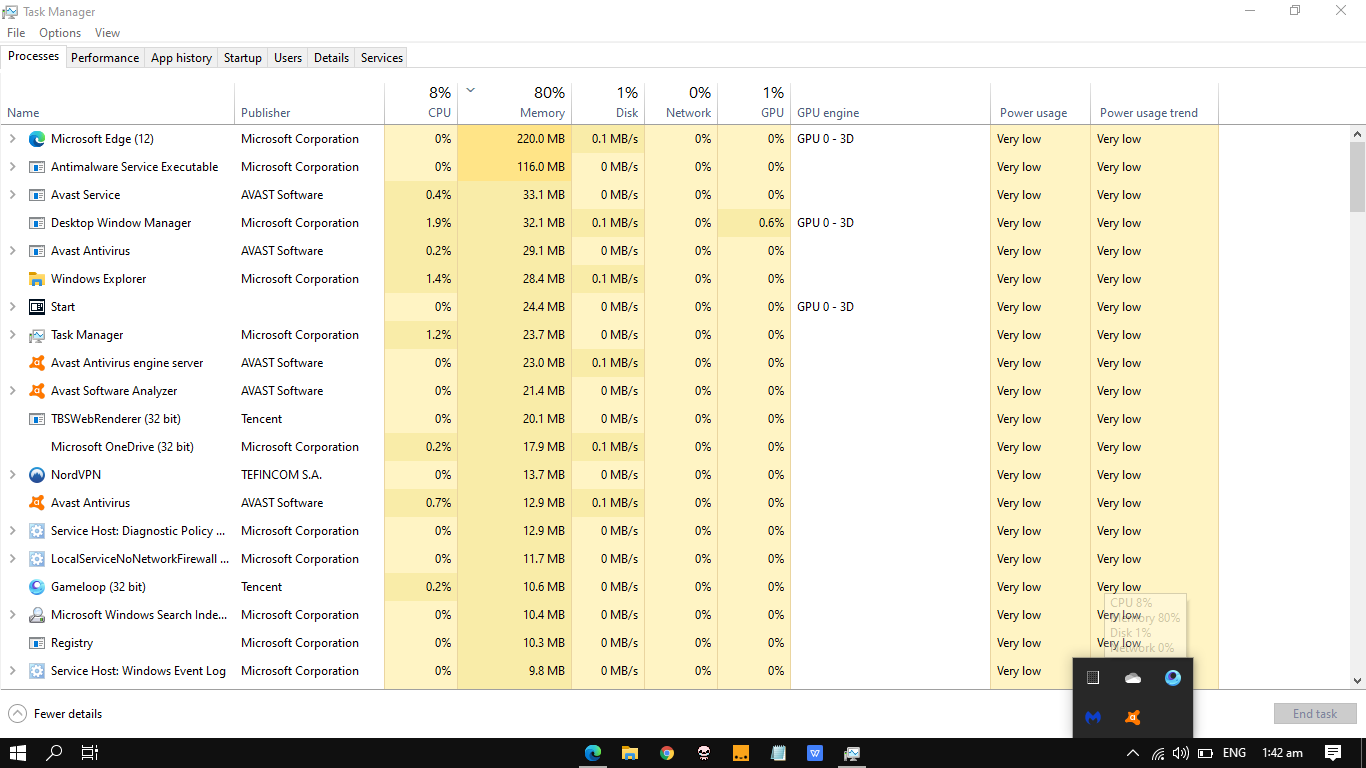Click the Registry process icon
Screen dimensions: 1366x768
[x=37, y=643]
